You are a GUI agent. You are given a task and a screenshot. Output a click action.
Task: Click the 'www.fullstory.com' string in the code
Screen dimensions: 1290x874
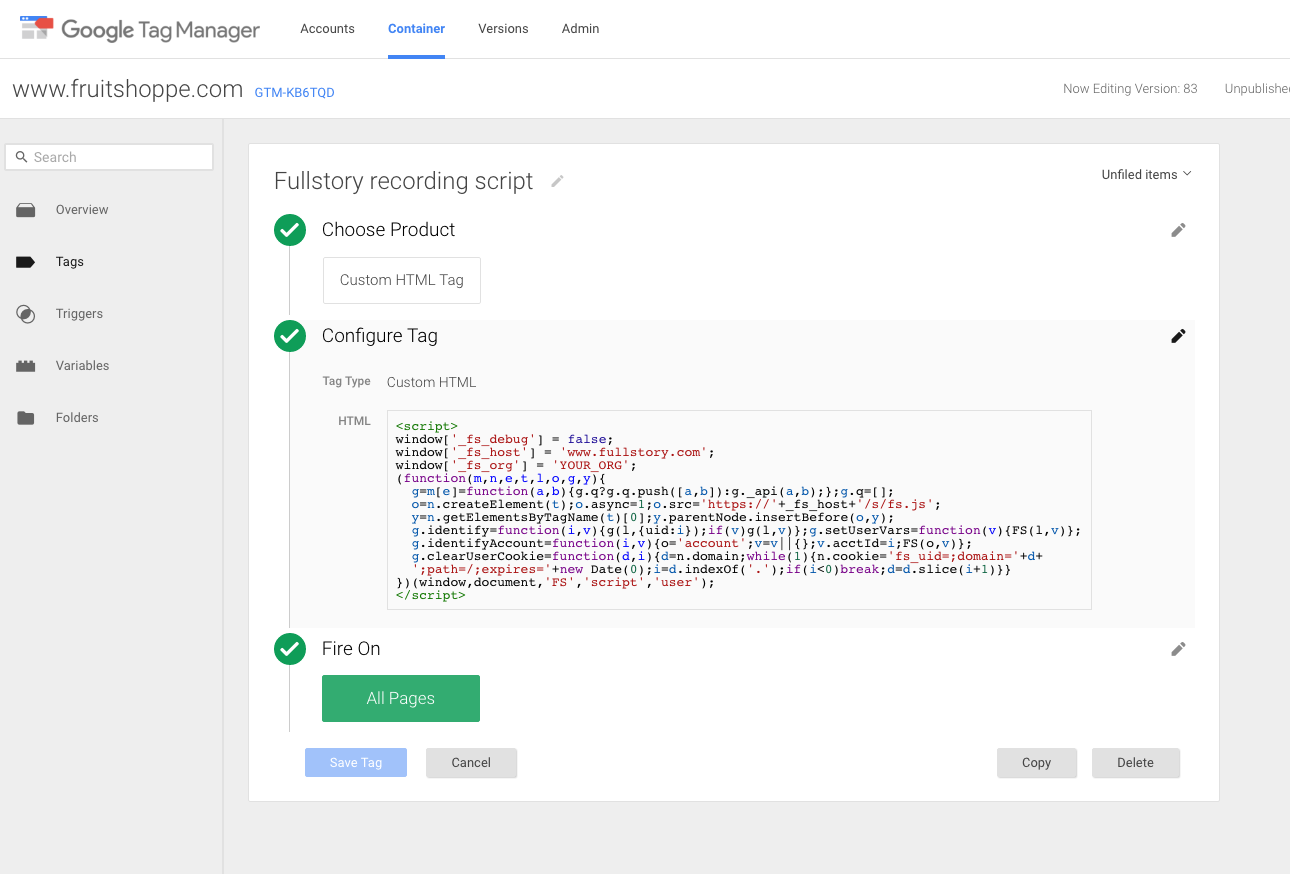[634, 452]
